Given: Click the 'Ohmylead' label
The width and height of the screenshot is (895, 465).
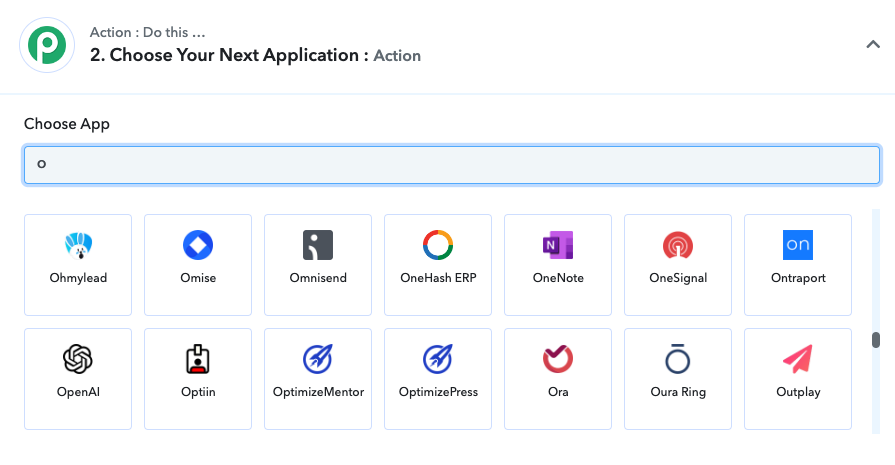Looking at the screenshot, I should 78,278.
